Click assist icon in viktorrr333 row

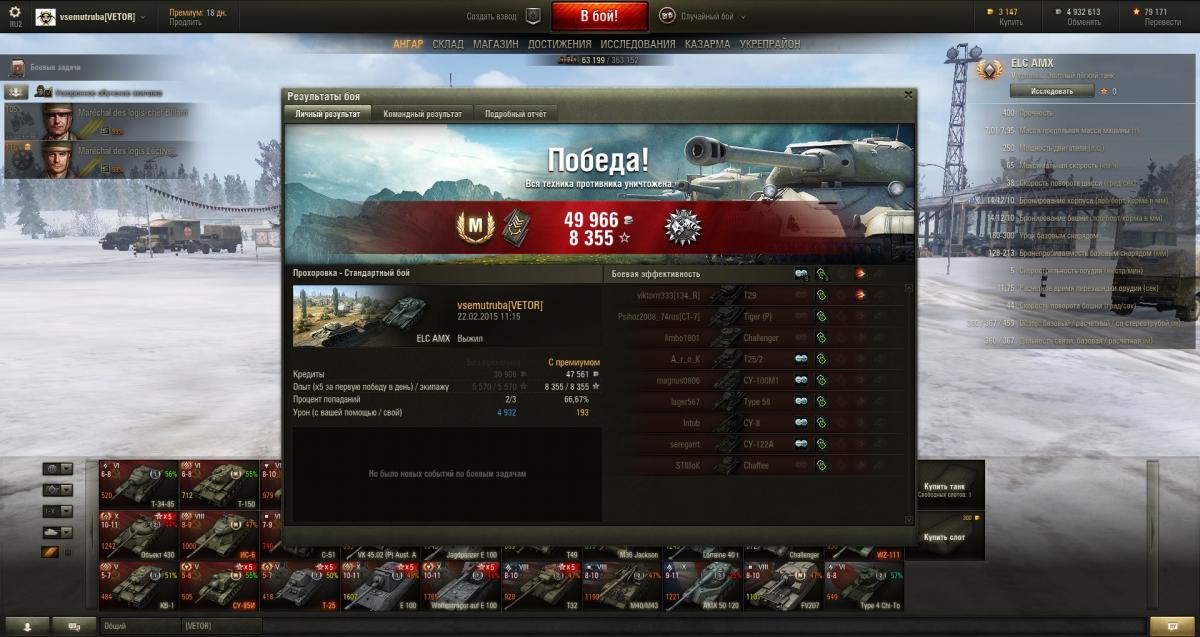(821, 295)
